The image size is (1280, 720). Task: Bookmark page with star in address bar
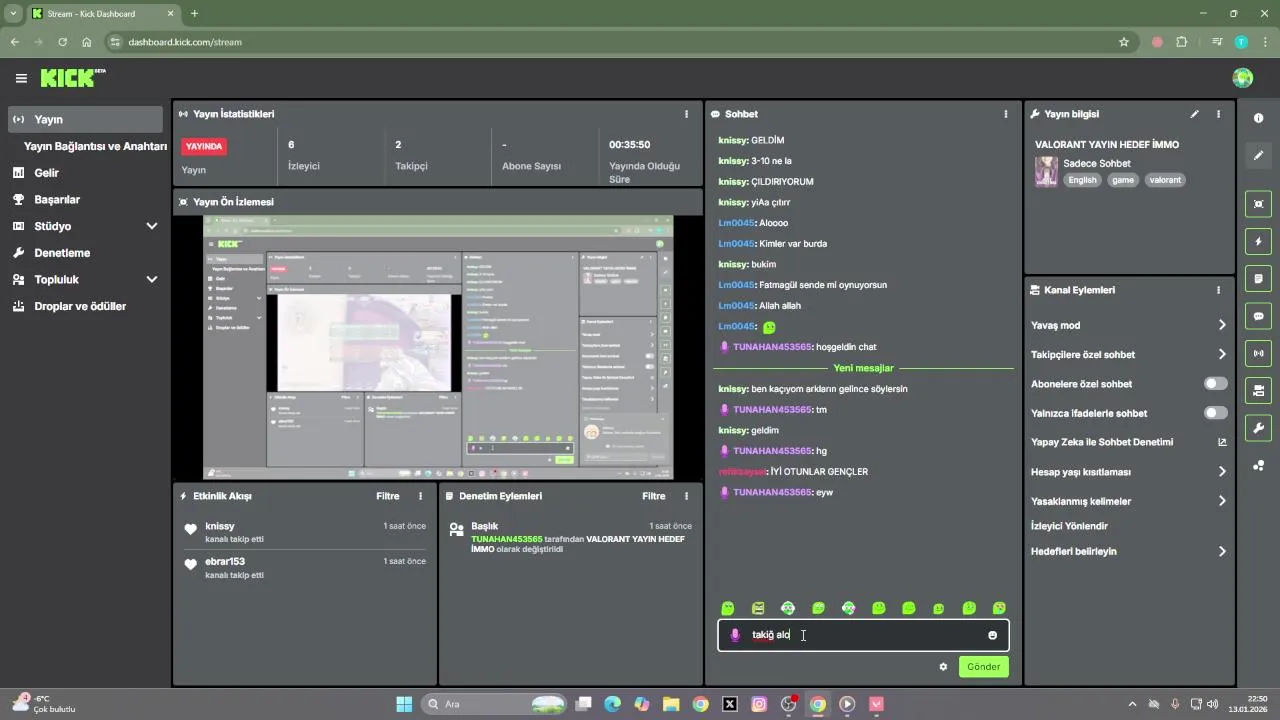1124,42
